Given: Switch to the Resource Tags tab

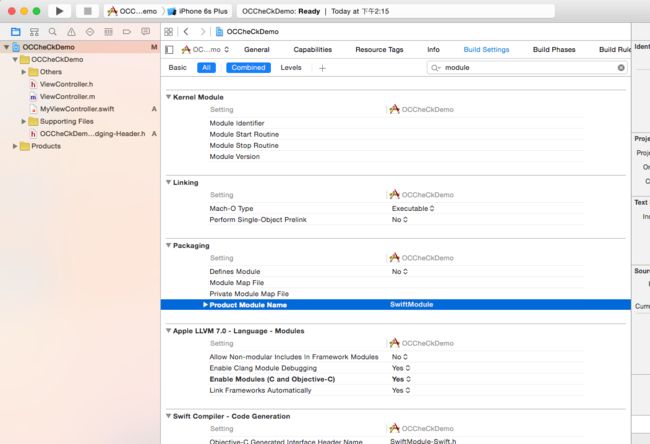Looking at the screenshot, I should coord(379,50).
